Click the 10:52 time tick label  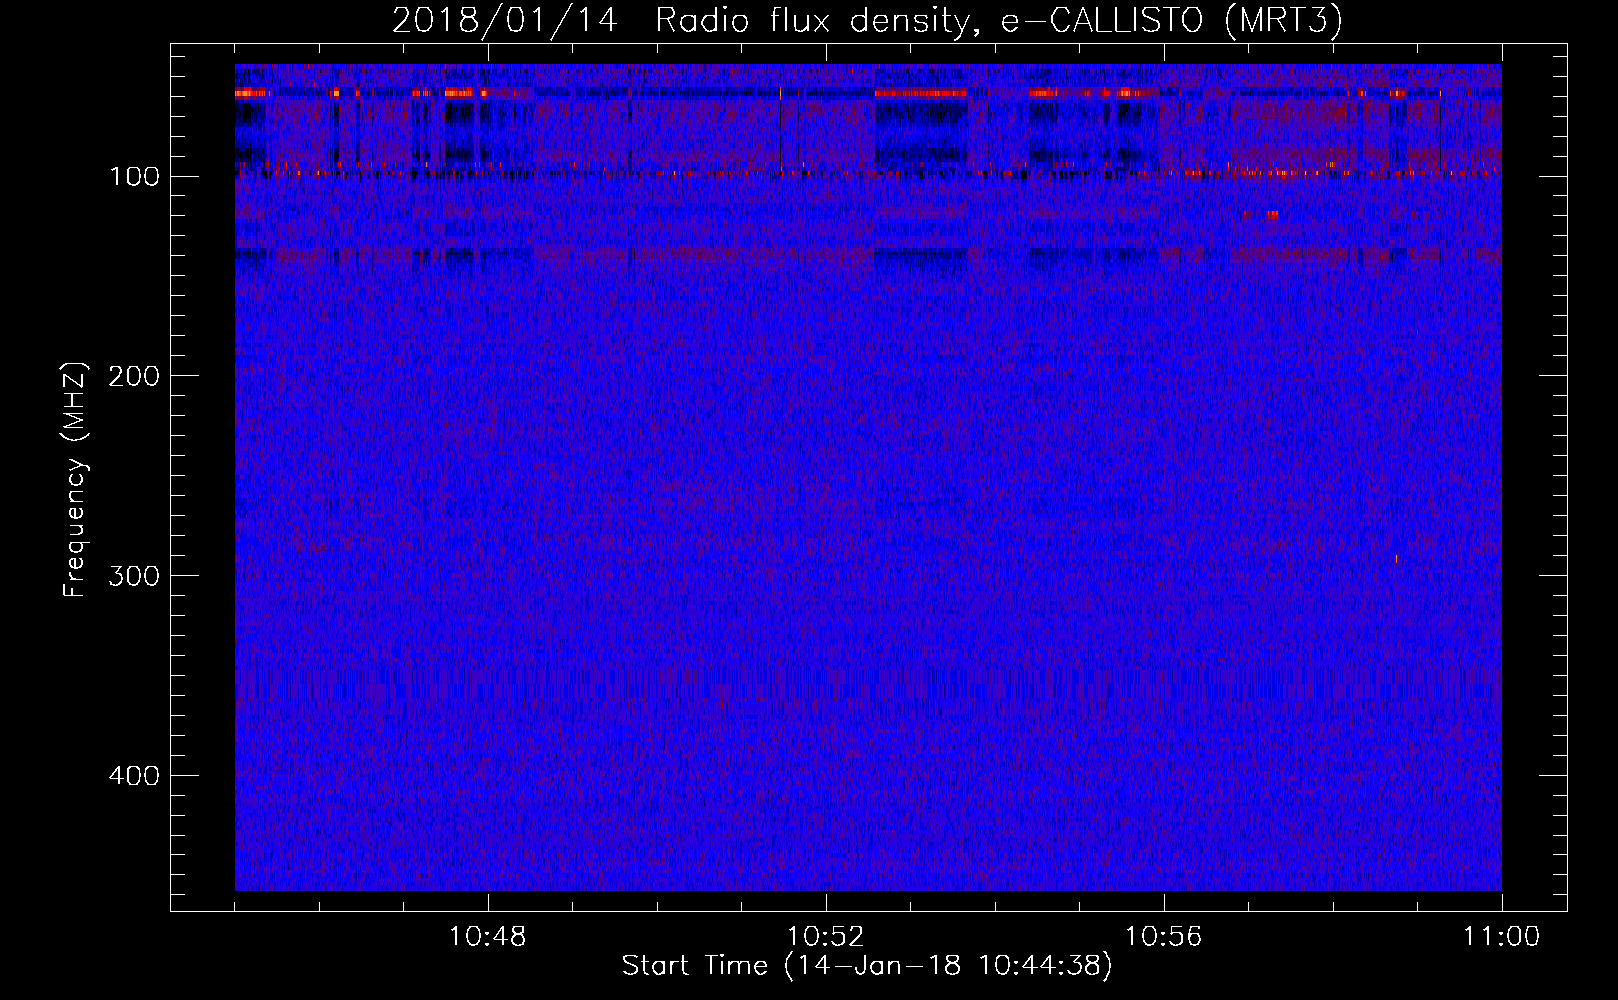click(825, 937)
